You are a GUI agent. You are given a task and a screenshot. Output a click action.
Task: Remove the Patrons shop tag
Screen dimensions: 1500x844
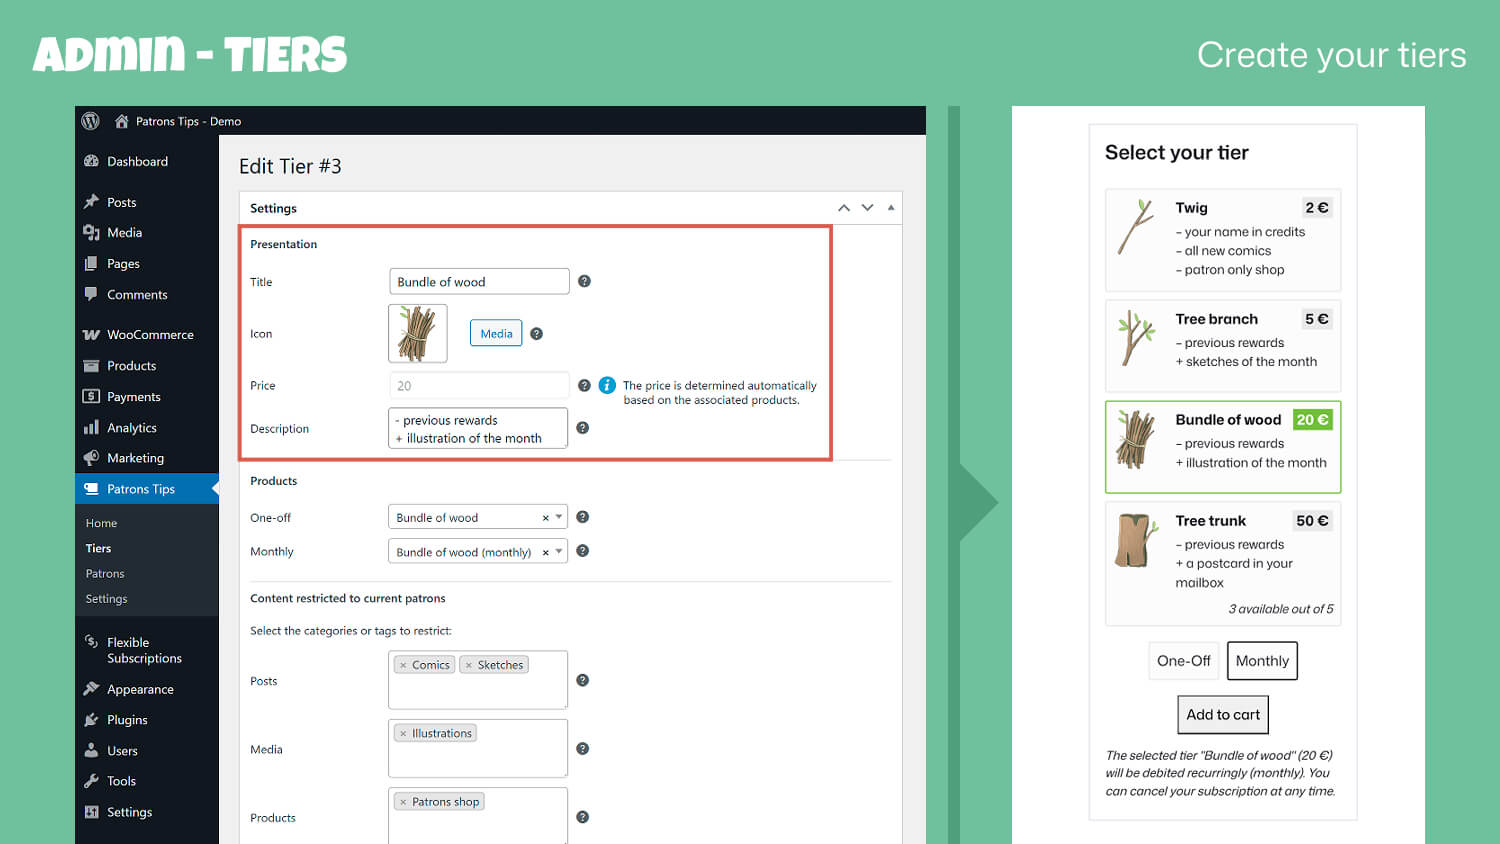click(x=403, y=802)
